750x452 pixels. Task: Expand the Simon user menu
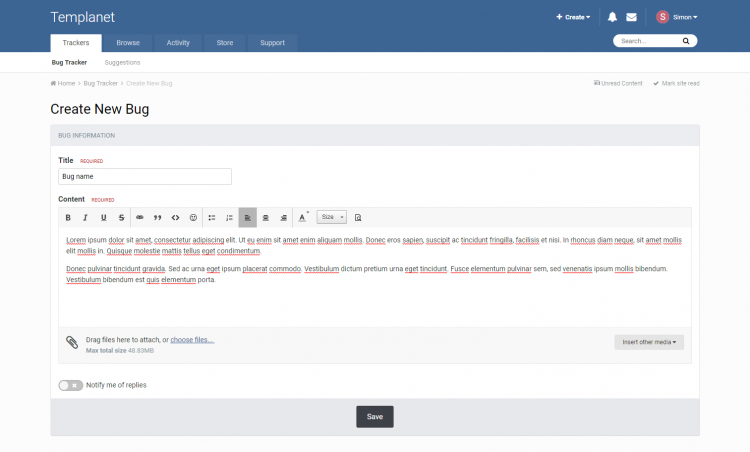pyautogui.click(x=685, y=17)
